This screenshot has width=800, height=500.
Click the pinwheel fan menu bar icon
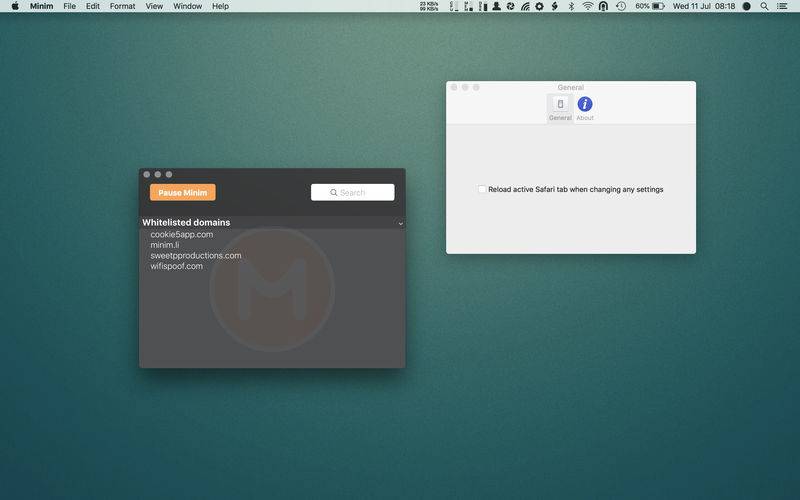point(511,6)
